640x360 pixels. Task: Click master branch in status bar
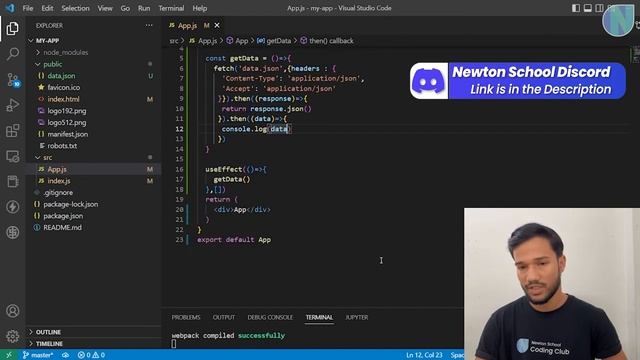(38, 355)
